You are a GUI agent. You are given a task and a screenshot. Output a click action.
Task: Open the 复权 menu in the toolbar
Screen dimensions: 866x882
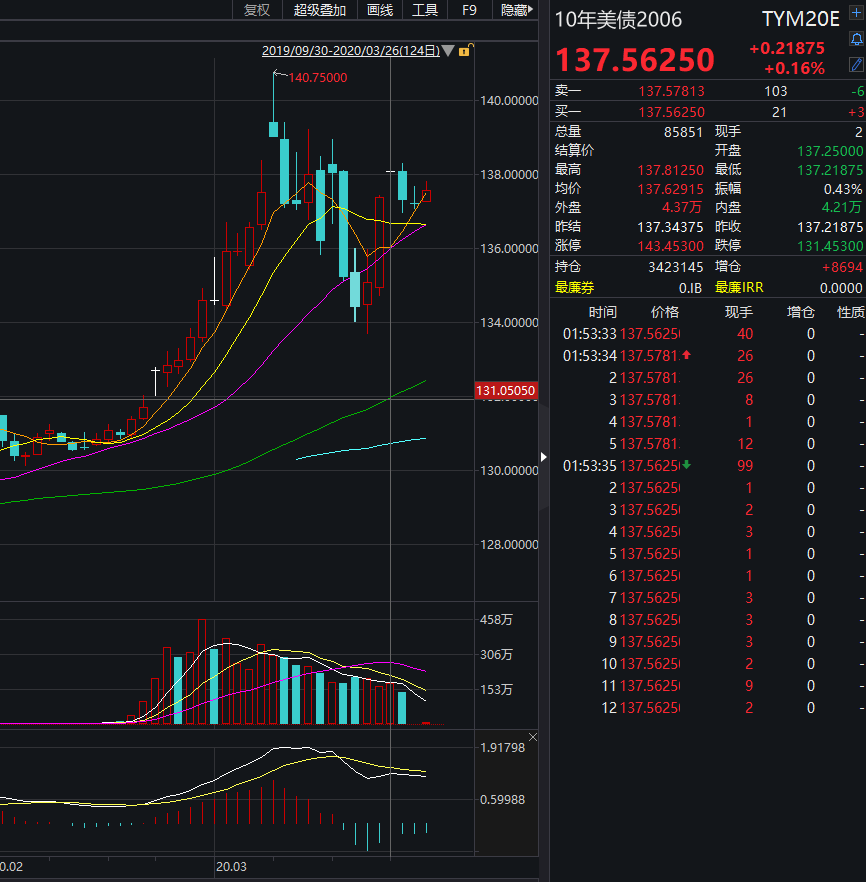tap(257, 10)
